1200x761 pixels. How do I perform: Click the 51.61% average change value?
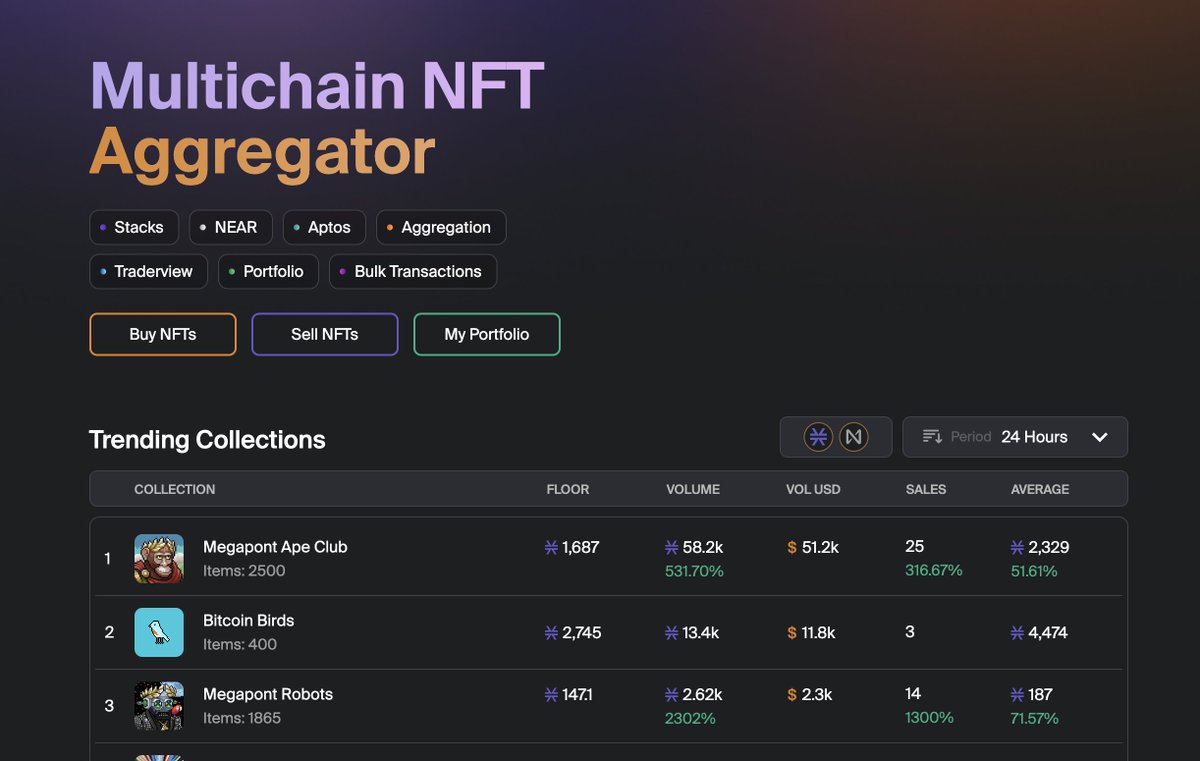[1034, 571]
